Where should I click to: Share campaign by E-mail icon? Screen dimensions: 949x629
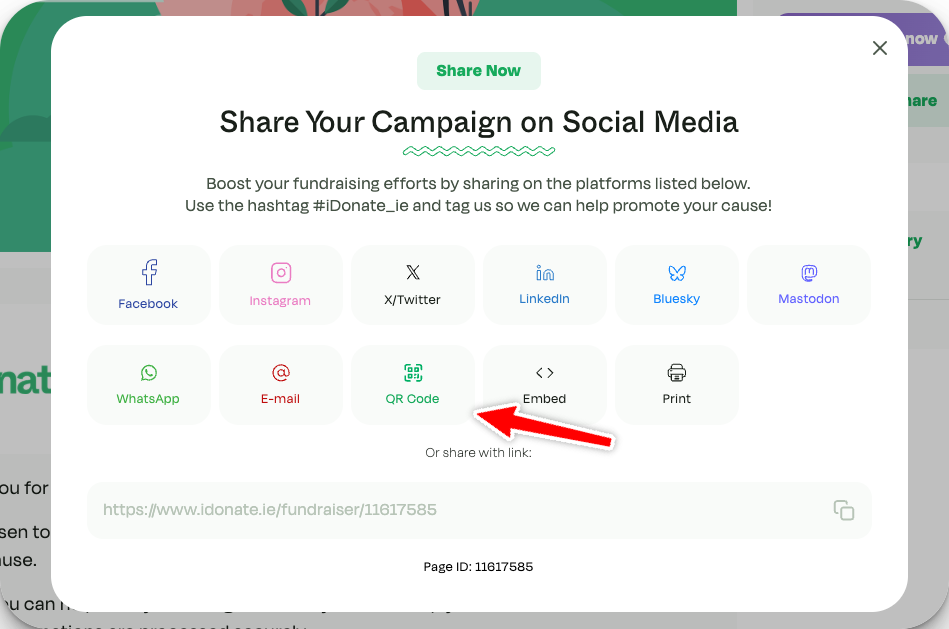tap(281, 373)
